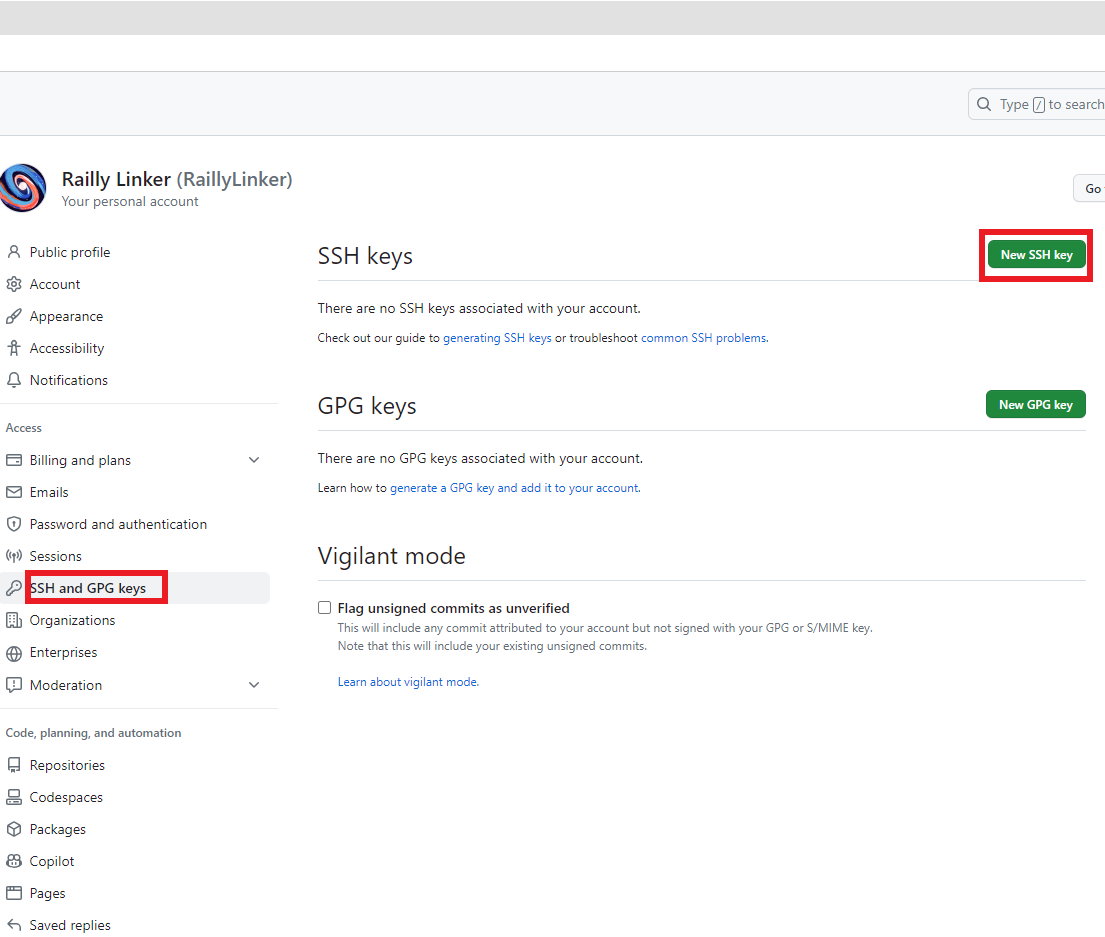
Task: Click the Vigilant mode heading
Action: pyautogui.click(x=392, y=556)
